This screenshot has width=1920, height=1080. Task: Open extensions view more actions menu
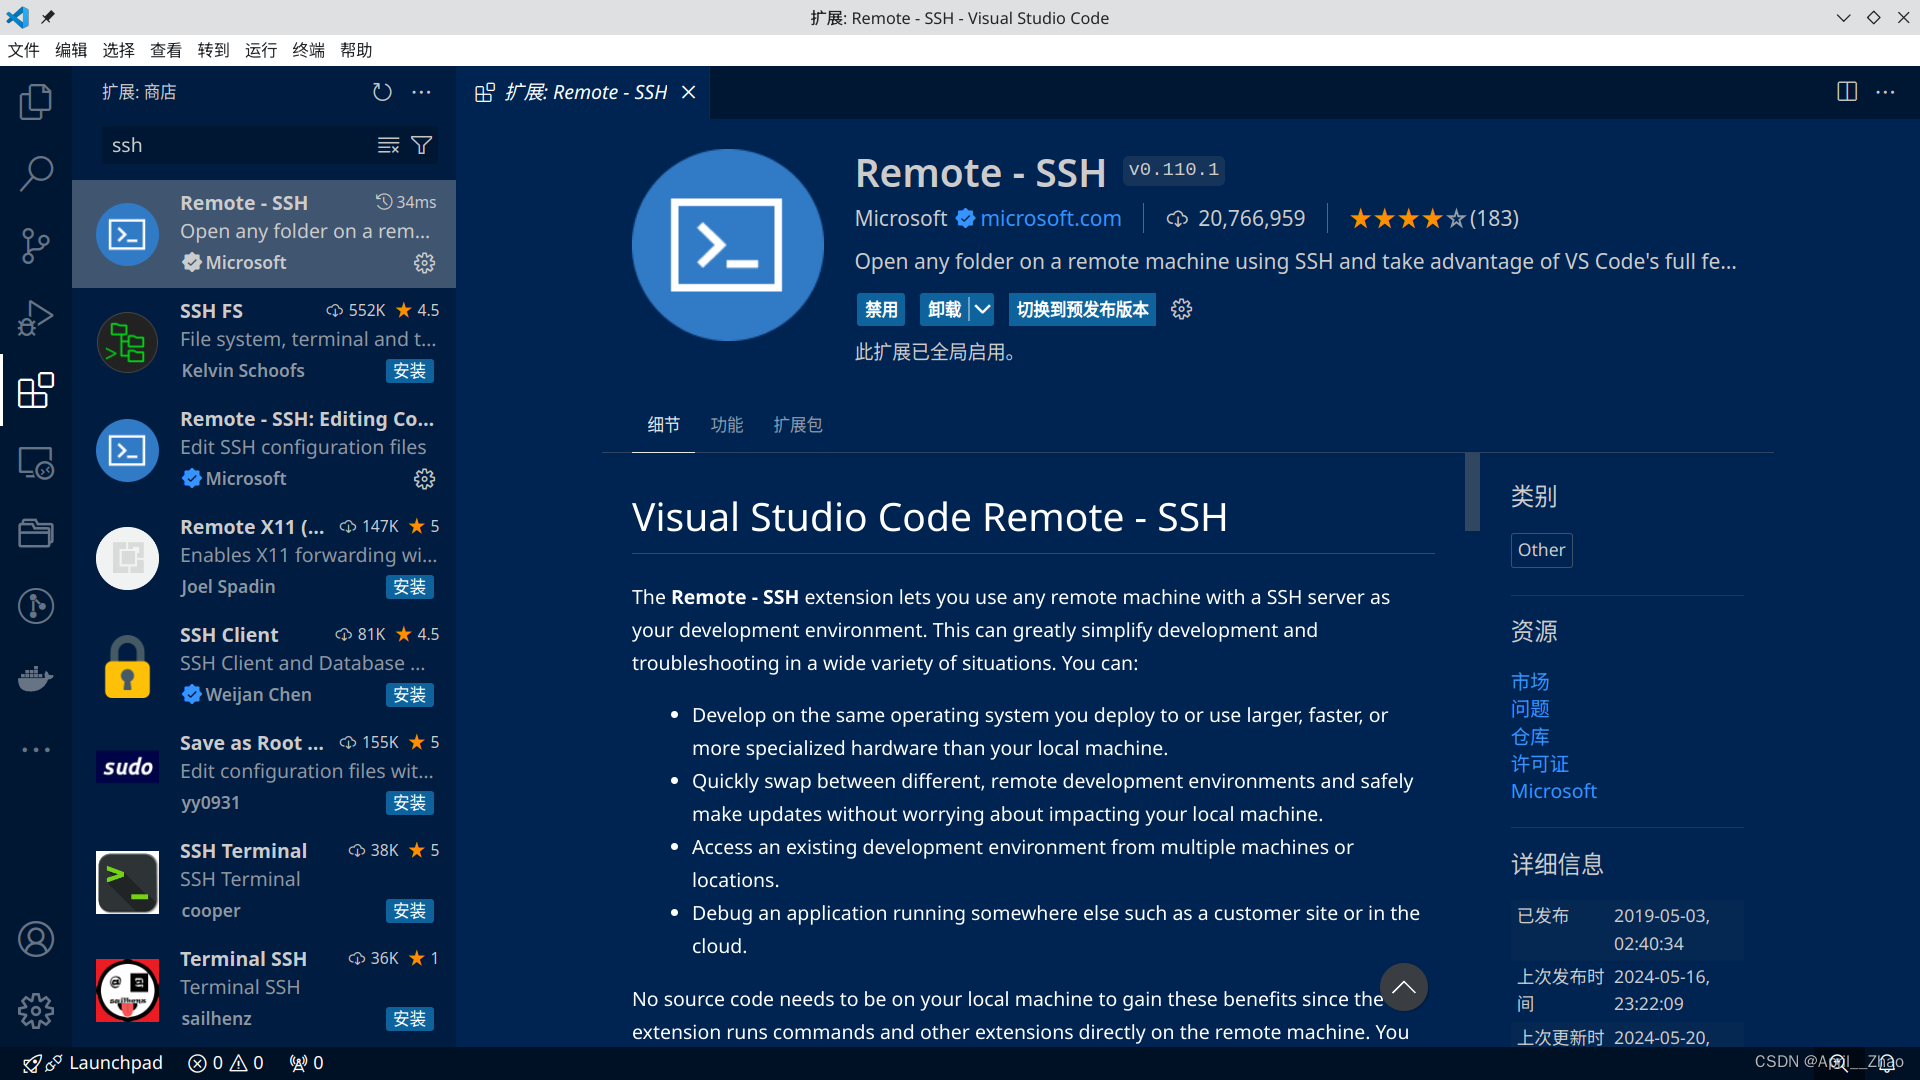pos(422,92)
